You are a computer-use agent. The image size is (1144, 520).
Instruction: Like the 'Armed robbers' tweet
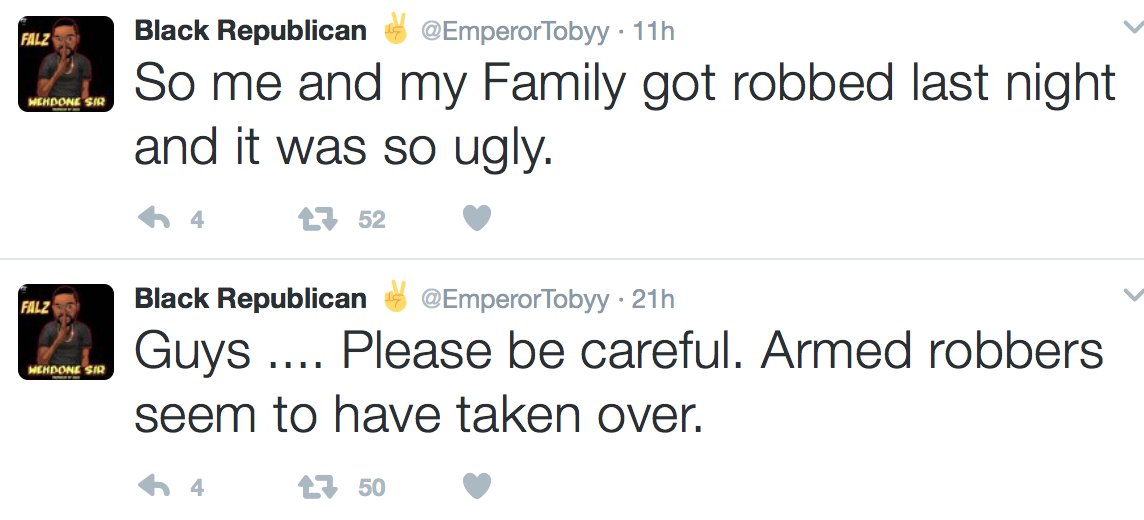(x=477, y=487)
